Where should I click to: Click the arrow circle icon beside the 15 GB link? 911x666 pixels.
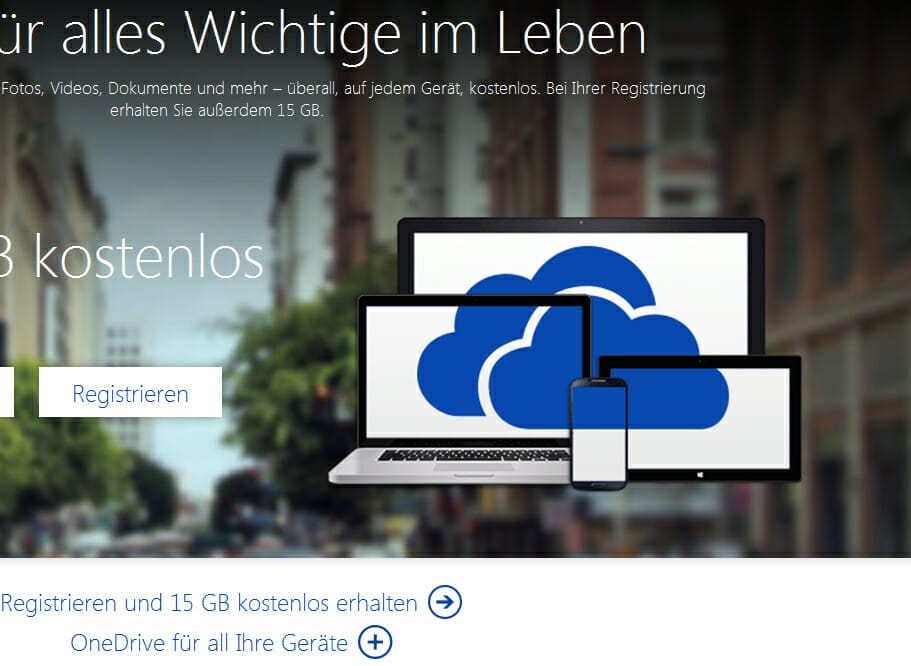445,603
